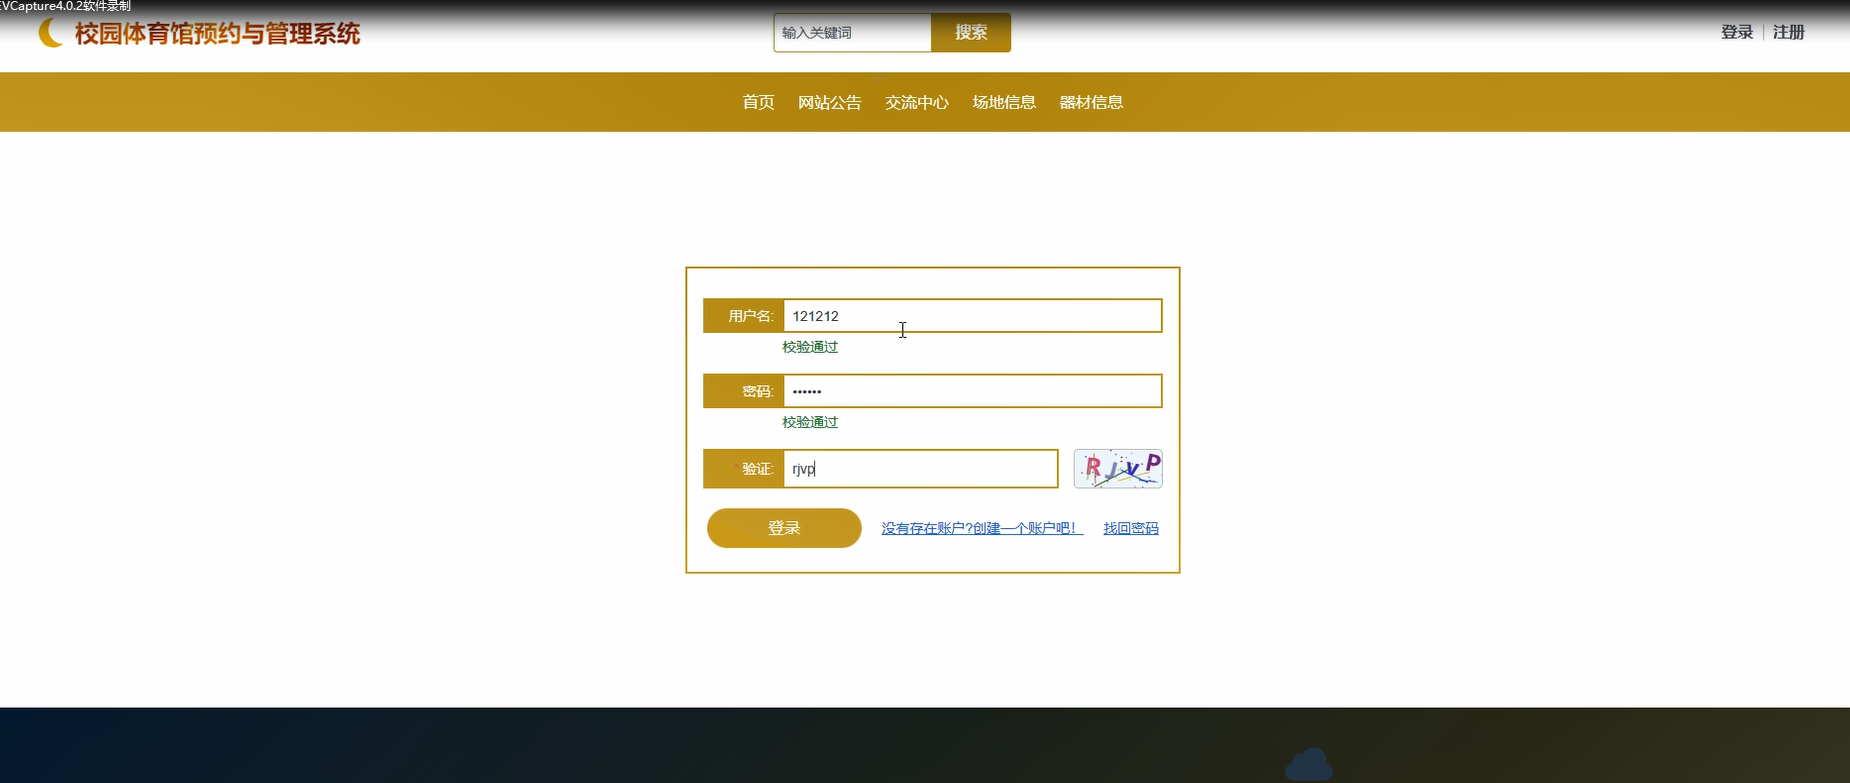Open 交流中心 navigation item
The image size is (1850, 783).
917,102
